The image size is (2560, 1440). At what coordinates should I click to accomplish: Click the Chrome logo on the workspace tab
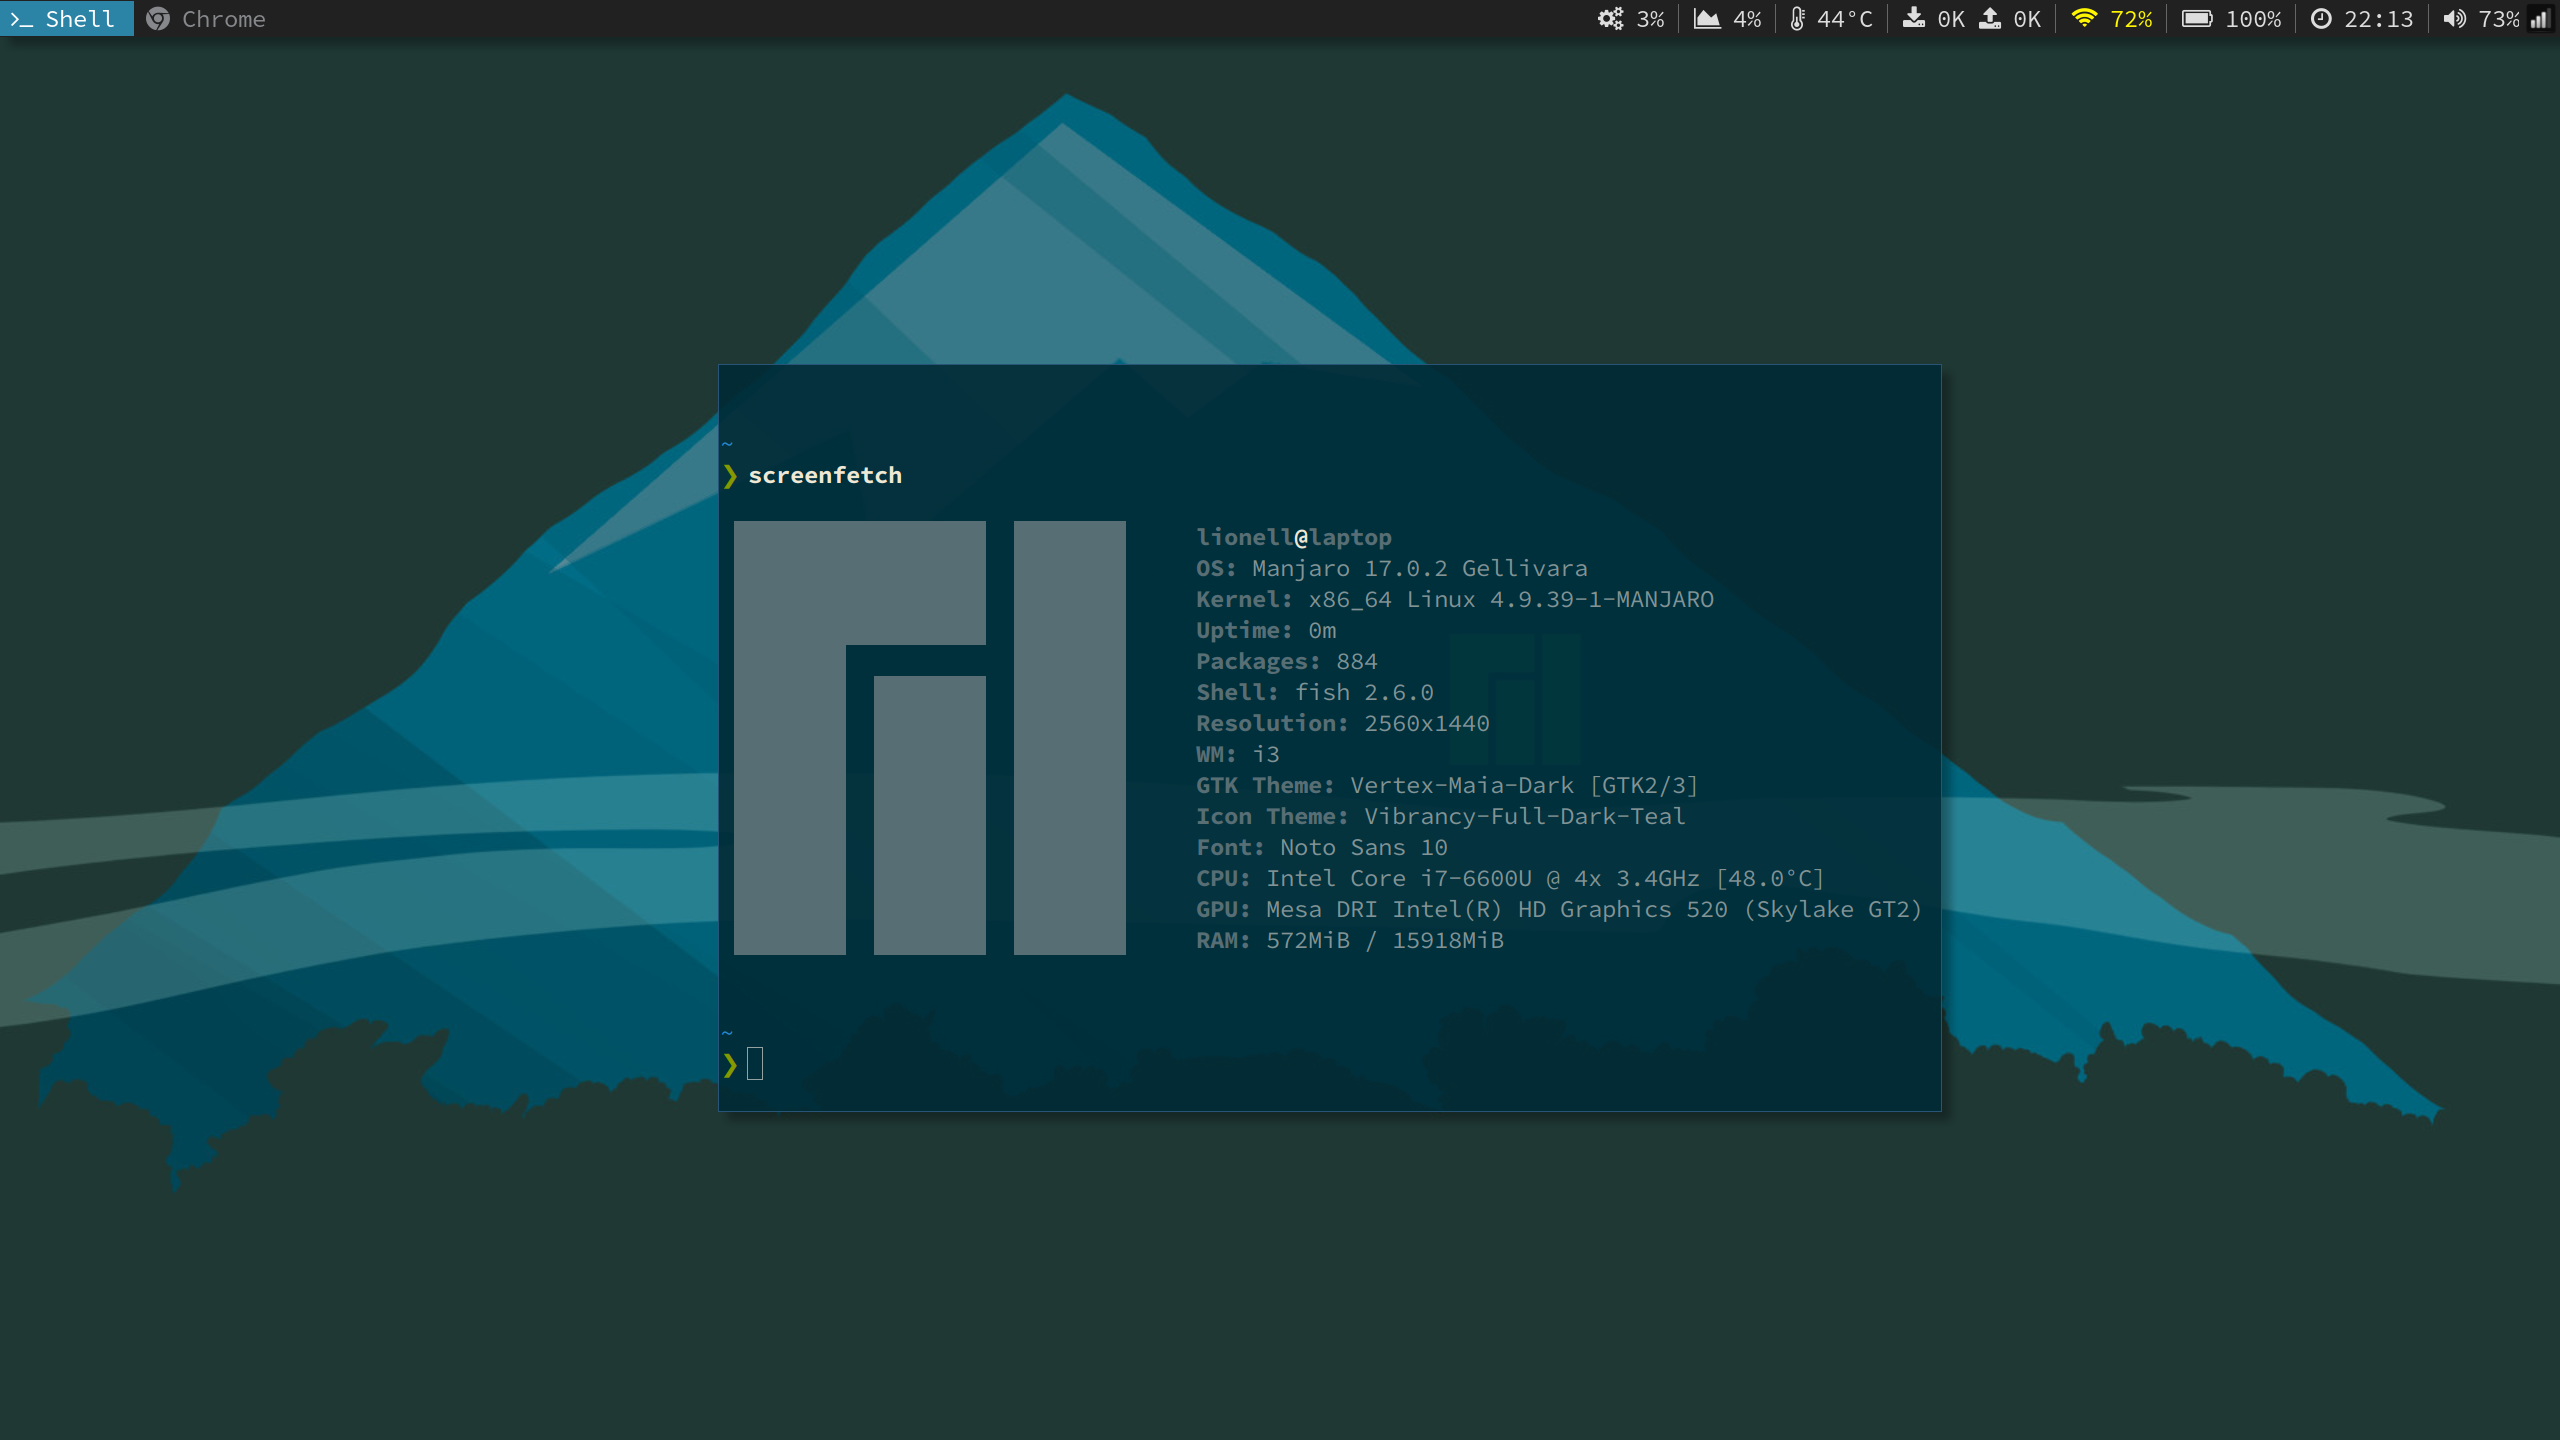click(x=158, y=19)
